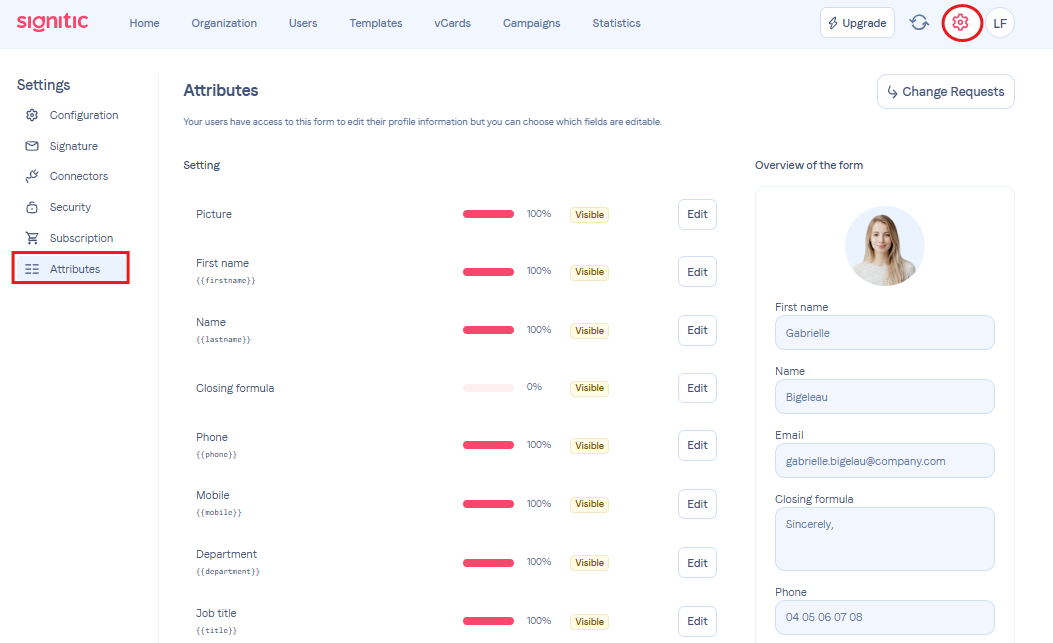This screenshot has height=643, width=1053.
Task: Switch to the Statistics tab
Action: click(616, 23)
